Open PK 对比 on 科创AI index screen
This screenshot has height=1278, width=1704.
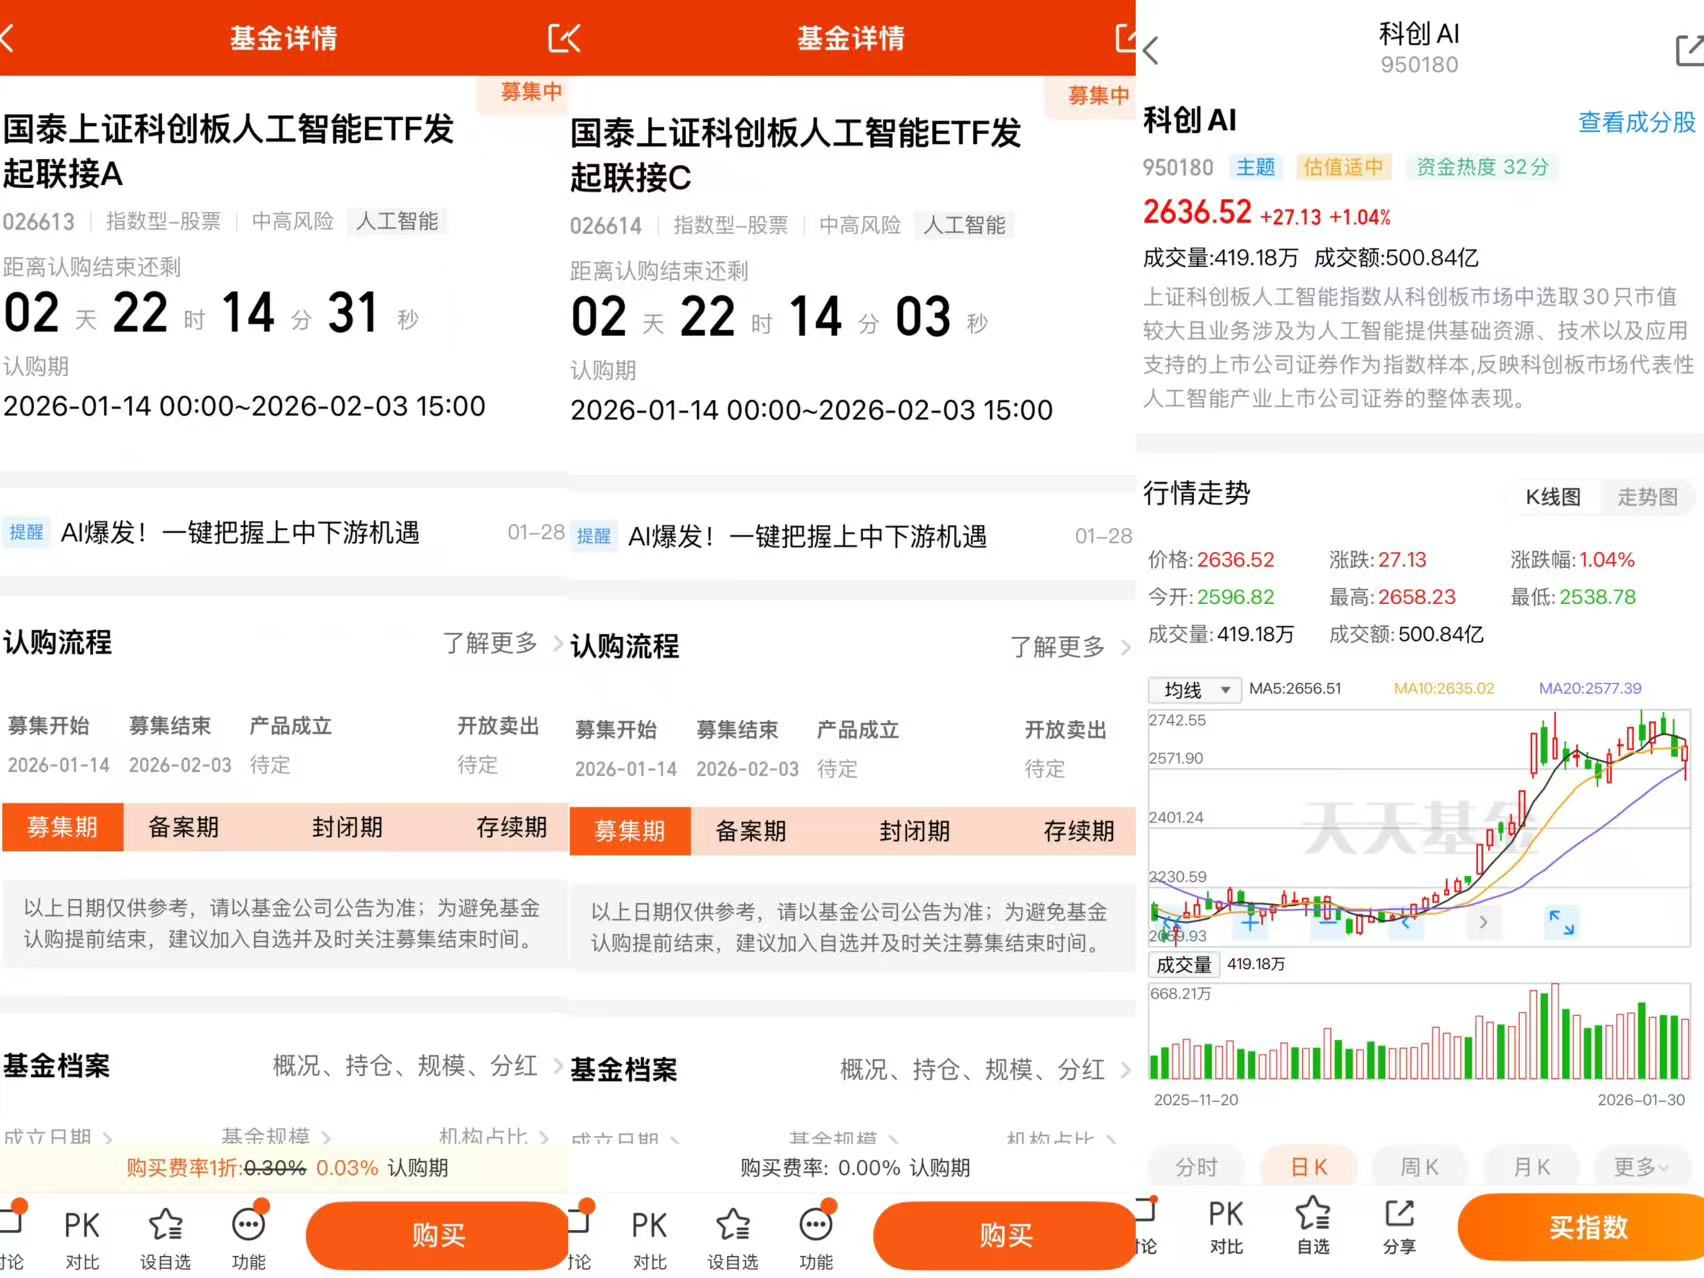[1226, 1227]
